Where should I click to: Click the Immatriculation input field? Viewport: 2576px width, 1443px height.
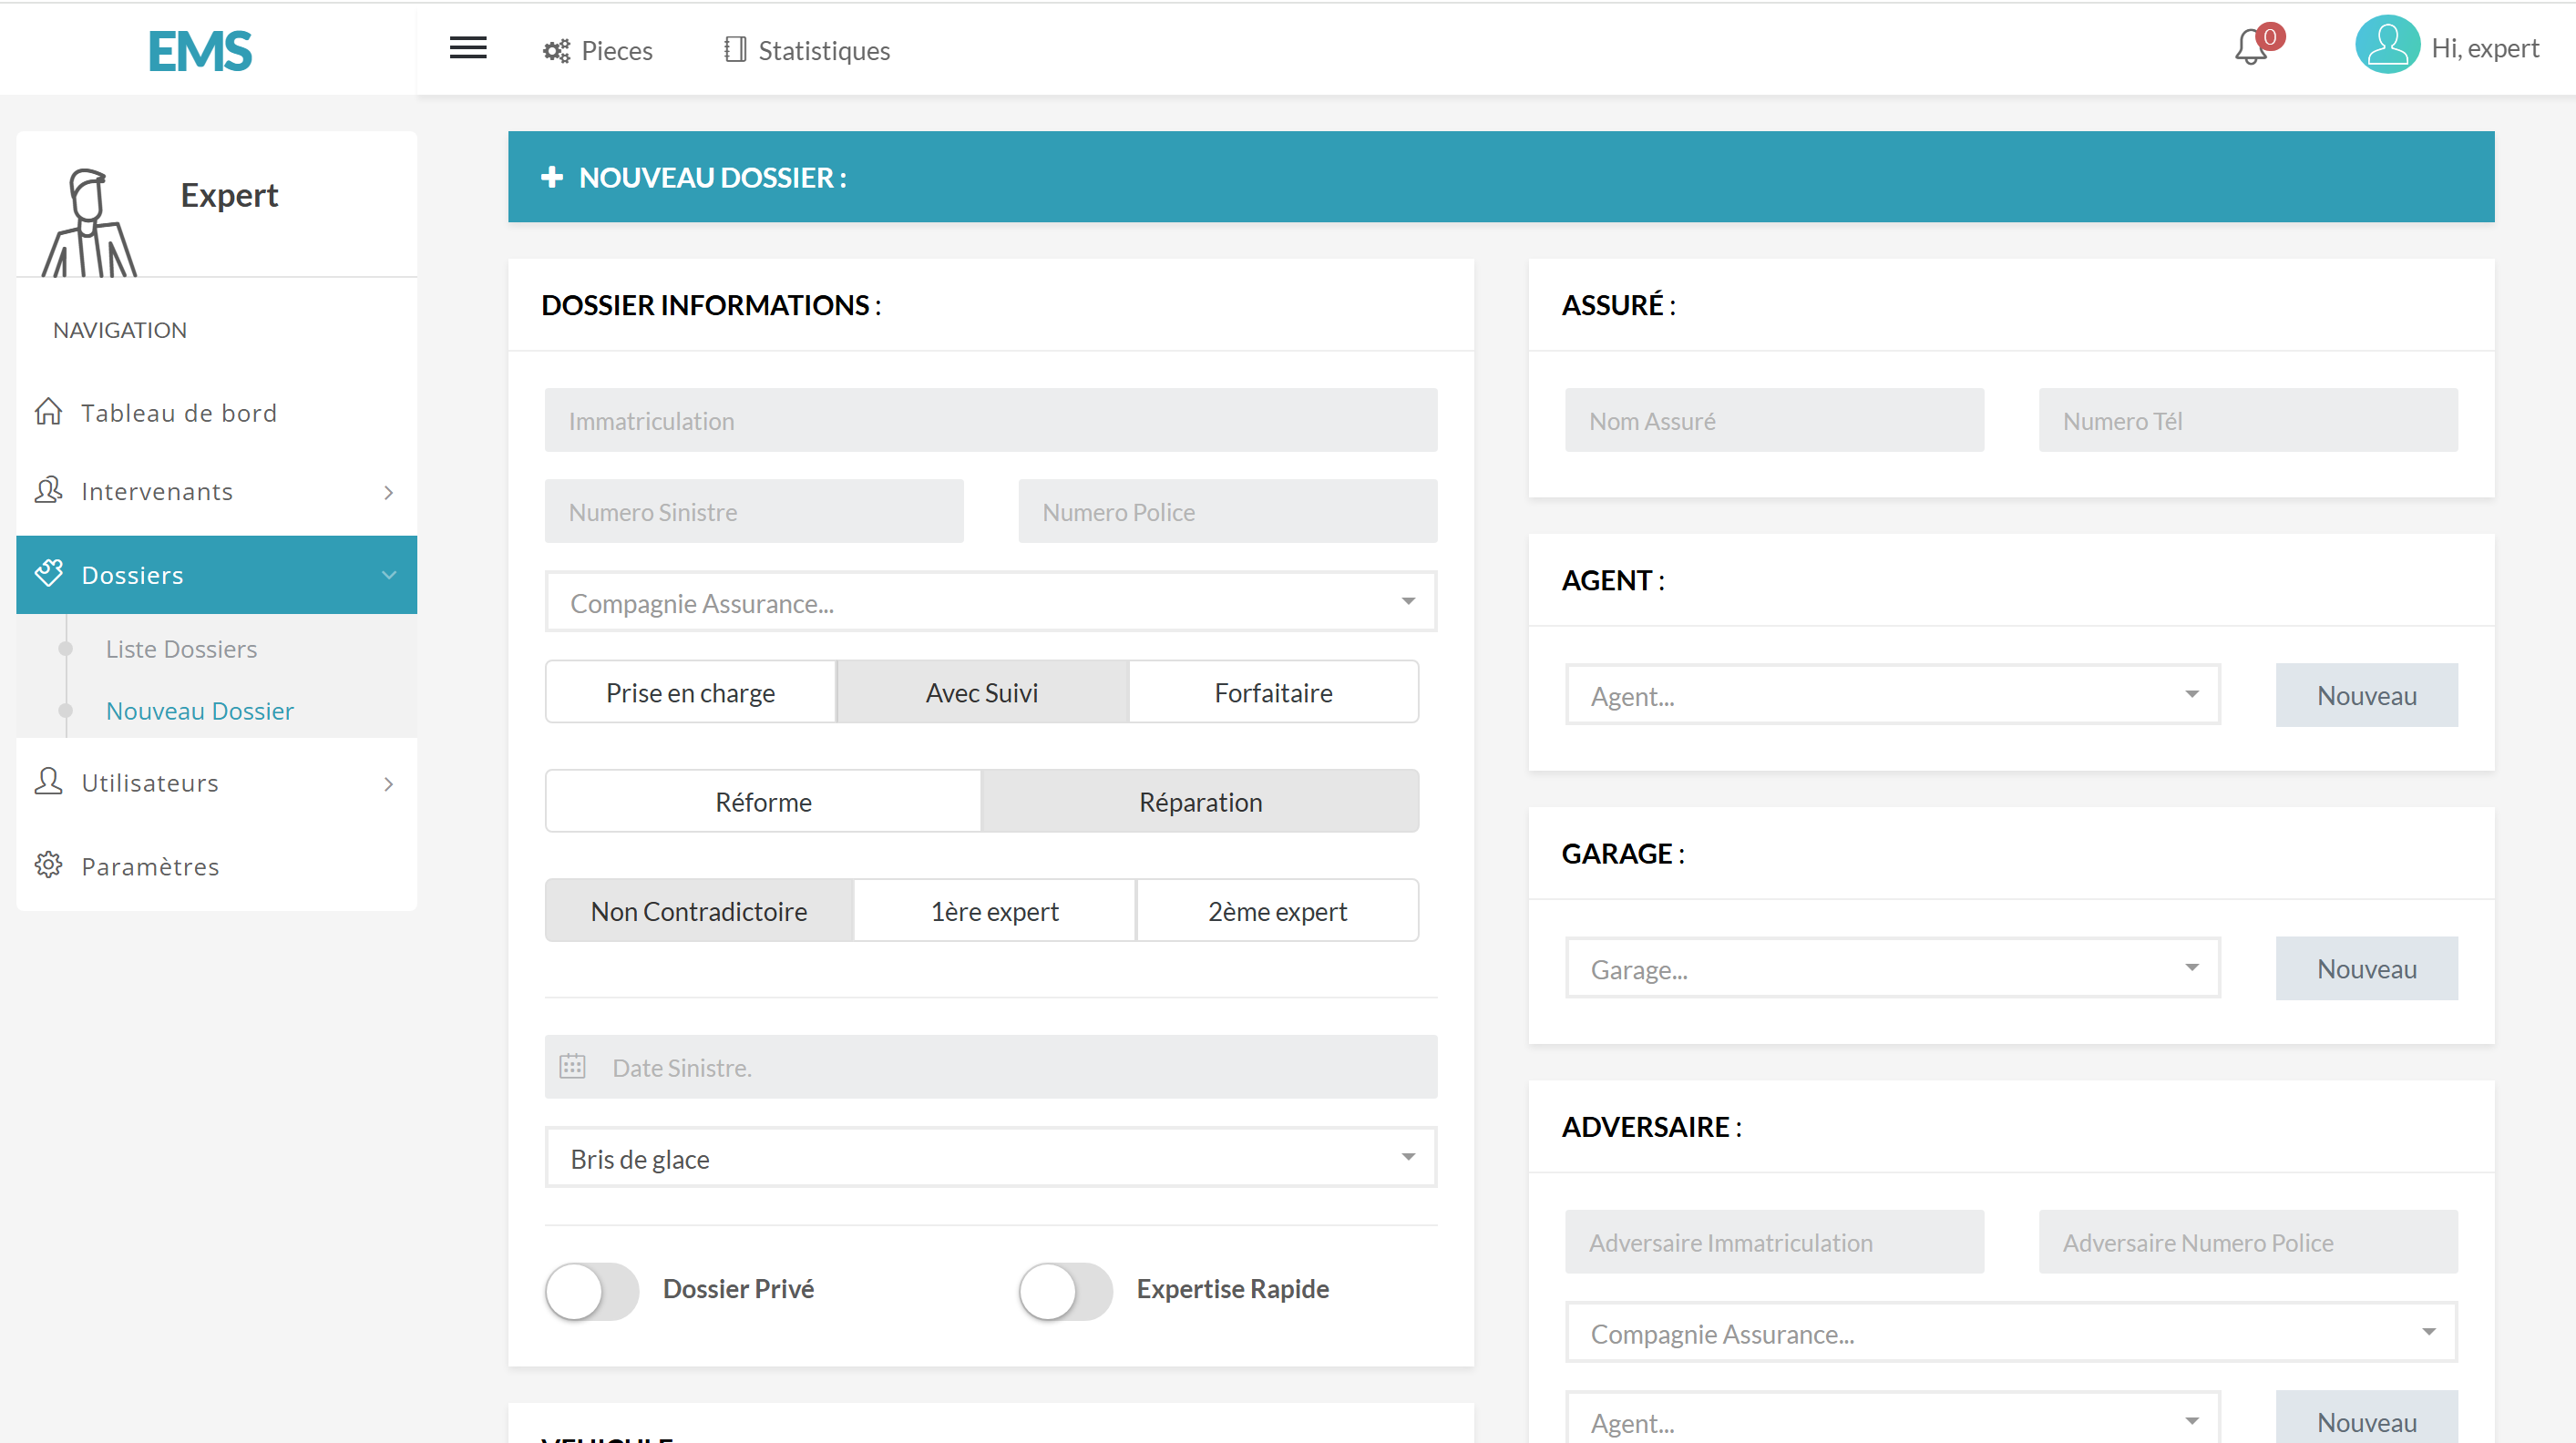pos(990,420)
